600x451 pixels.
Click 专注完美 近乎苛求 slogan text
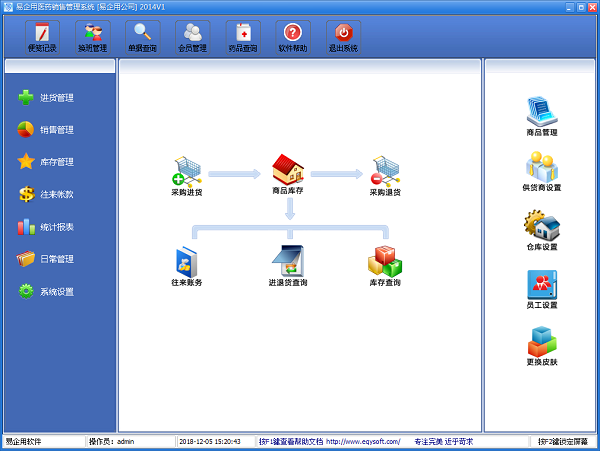tap(444, 441)
